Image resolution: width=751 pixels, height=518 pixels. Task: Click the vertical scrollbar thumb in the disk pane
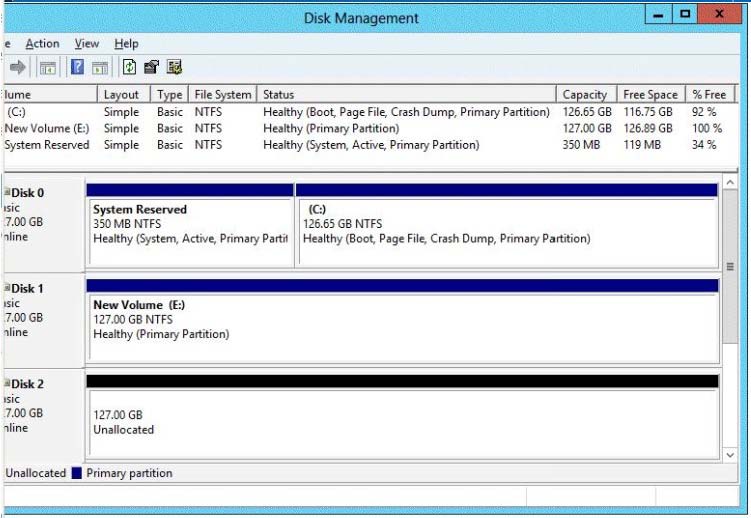click(x=730, y=266)
